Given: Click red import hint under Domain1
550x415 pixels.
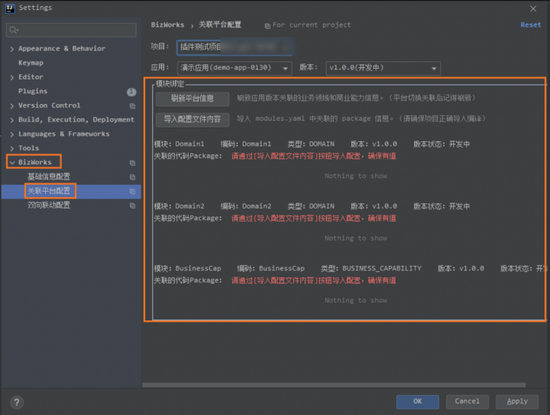Looking at the screenshot, I should pos(314,156).
